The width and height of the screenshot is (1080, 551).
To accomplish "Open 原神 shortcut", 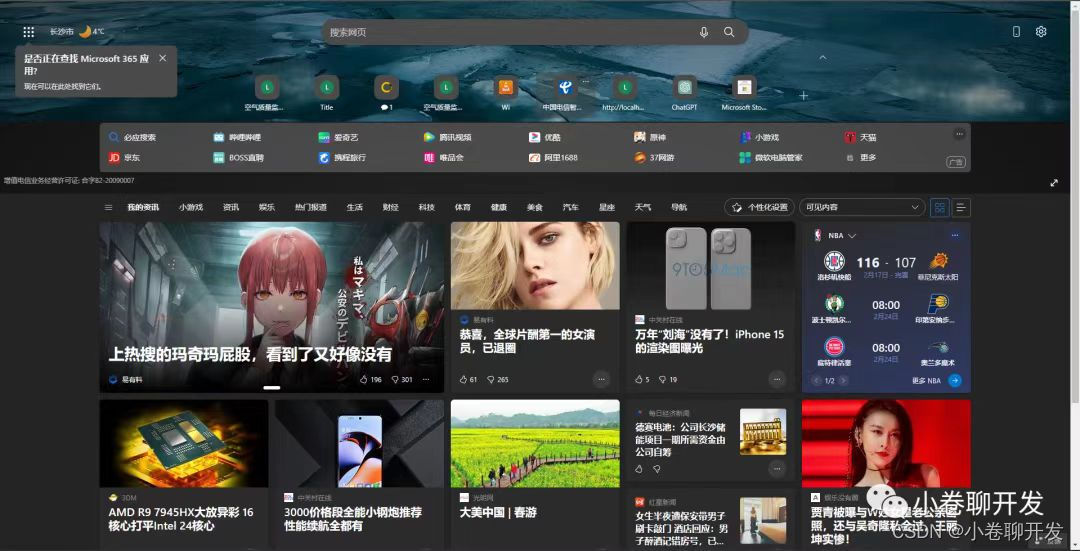I will pyautogui.click(x=650, y=137).
